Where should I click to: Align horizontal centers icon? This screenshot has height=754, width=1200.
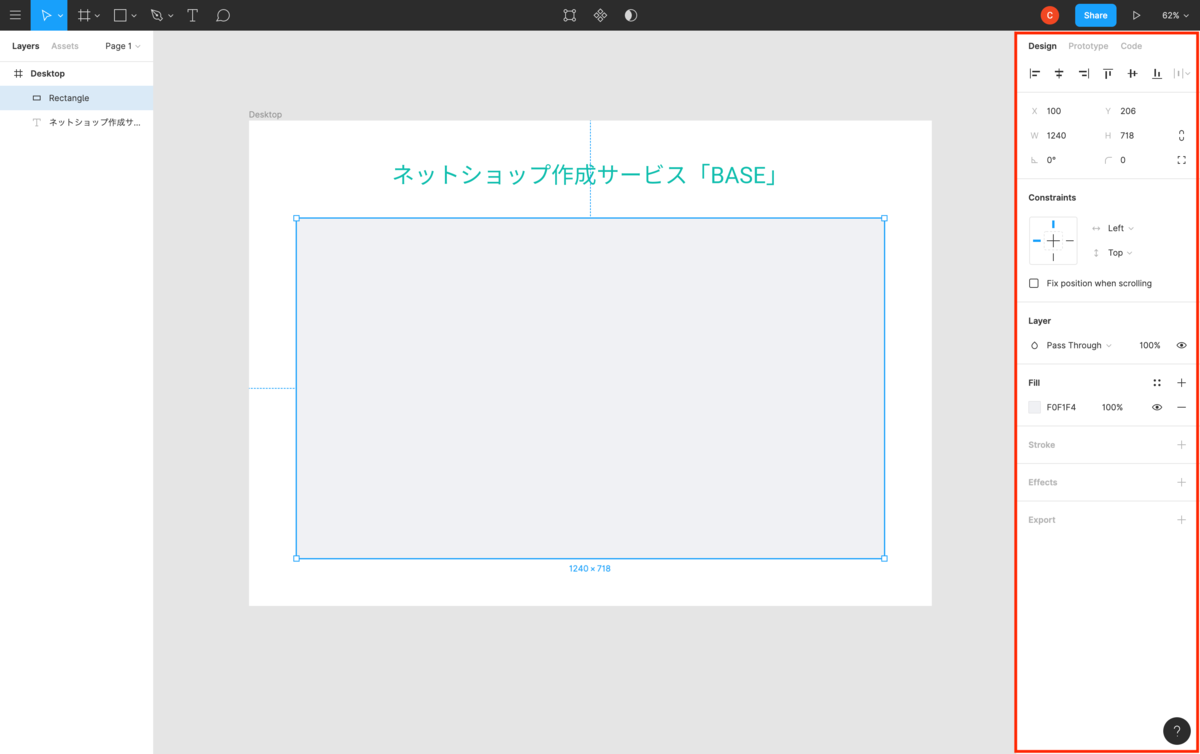click(x=1059, y=73)
